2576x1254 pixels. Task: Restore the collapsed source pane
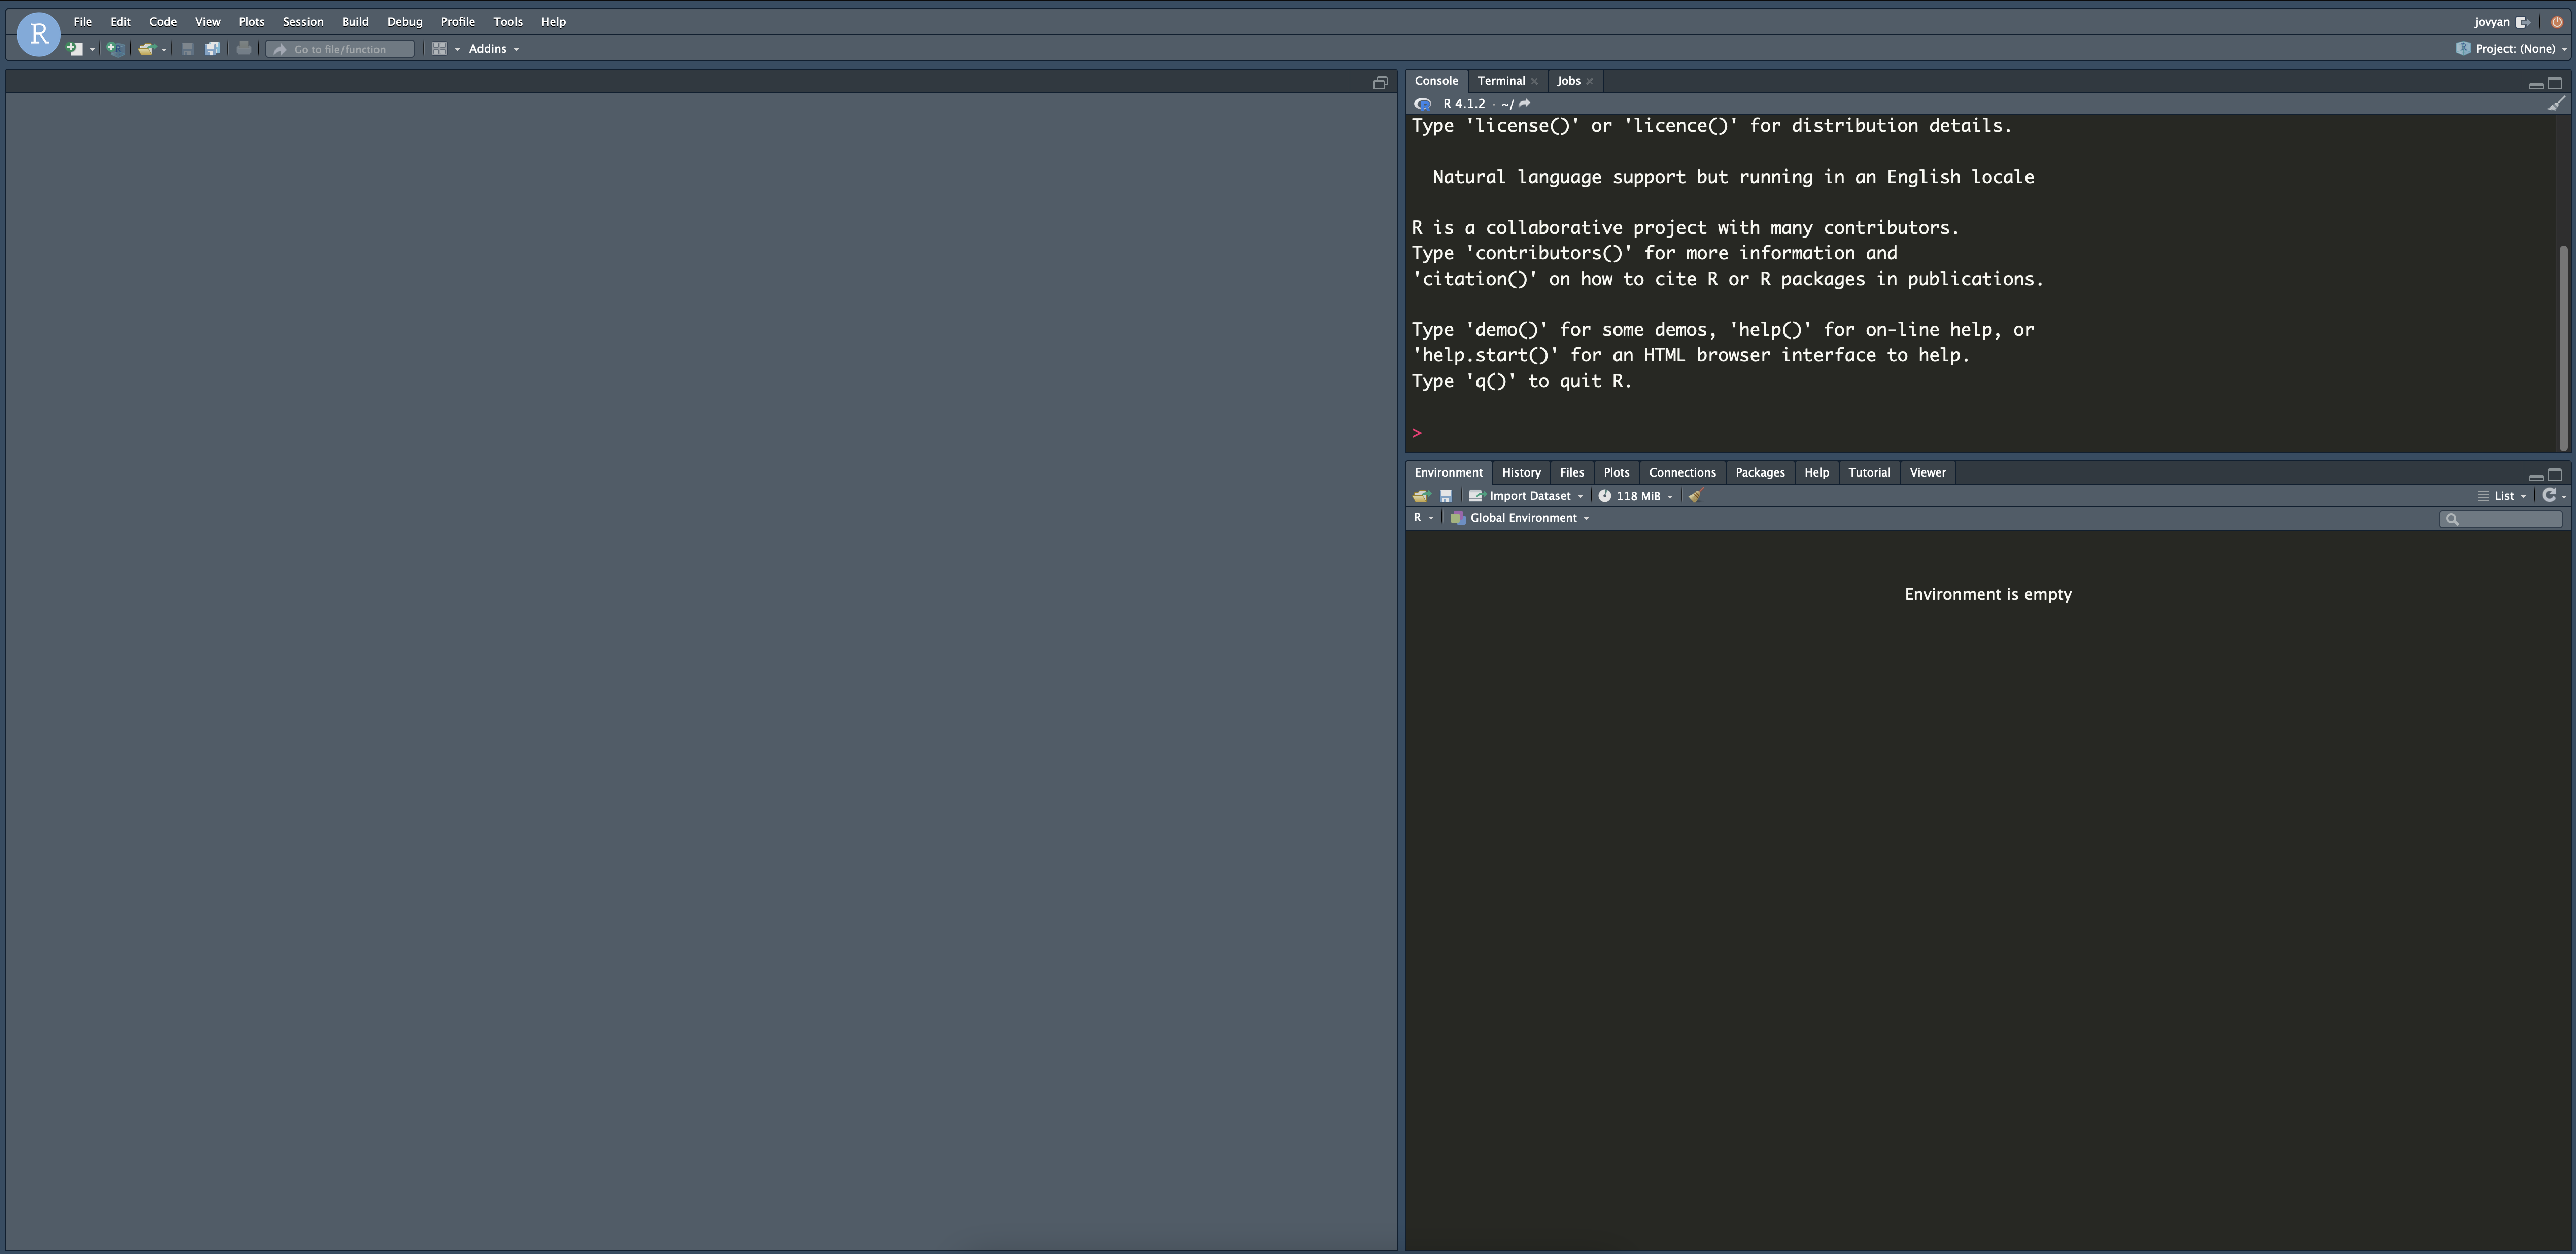pyautogui.click(x=1380, y=82)
